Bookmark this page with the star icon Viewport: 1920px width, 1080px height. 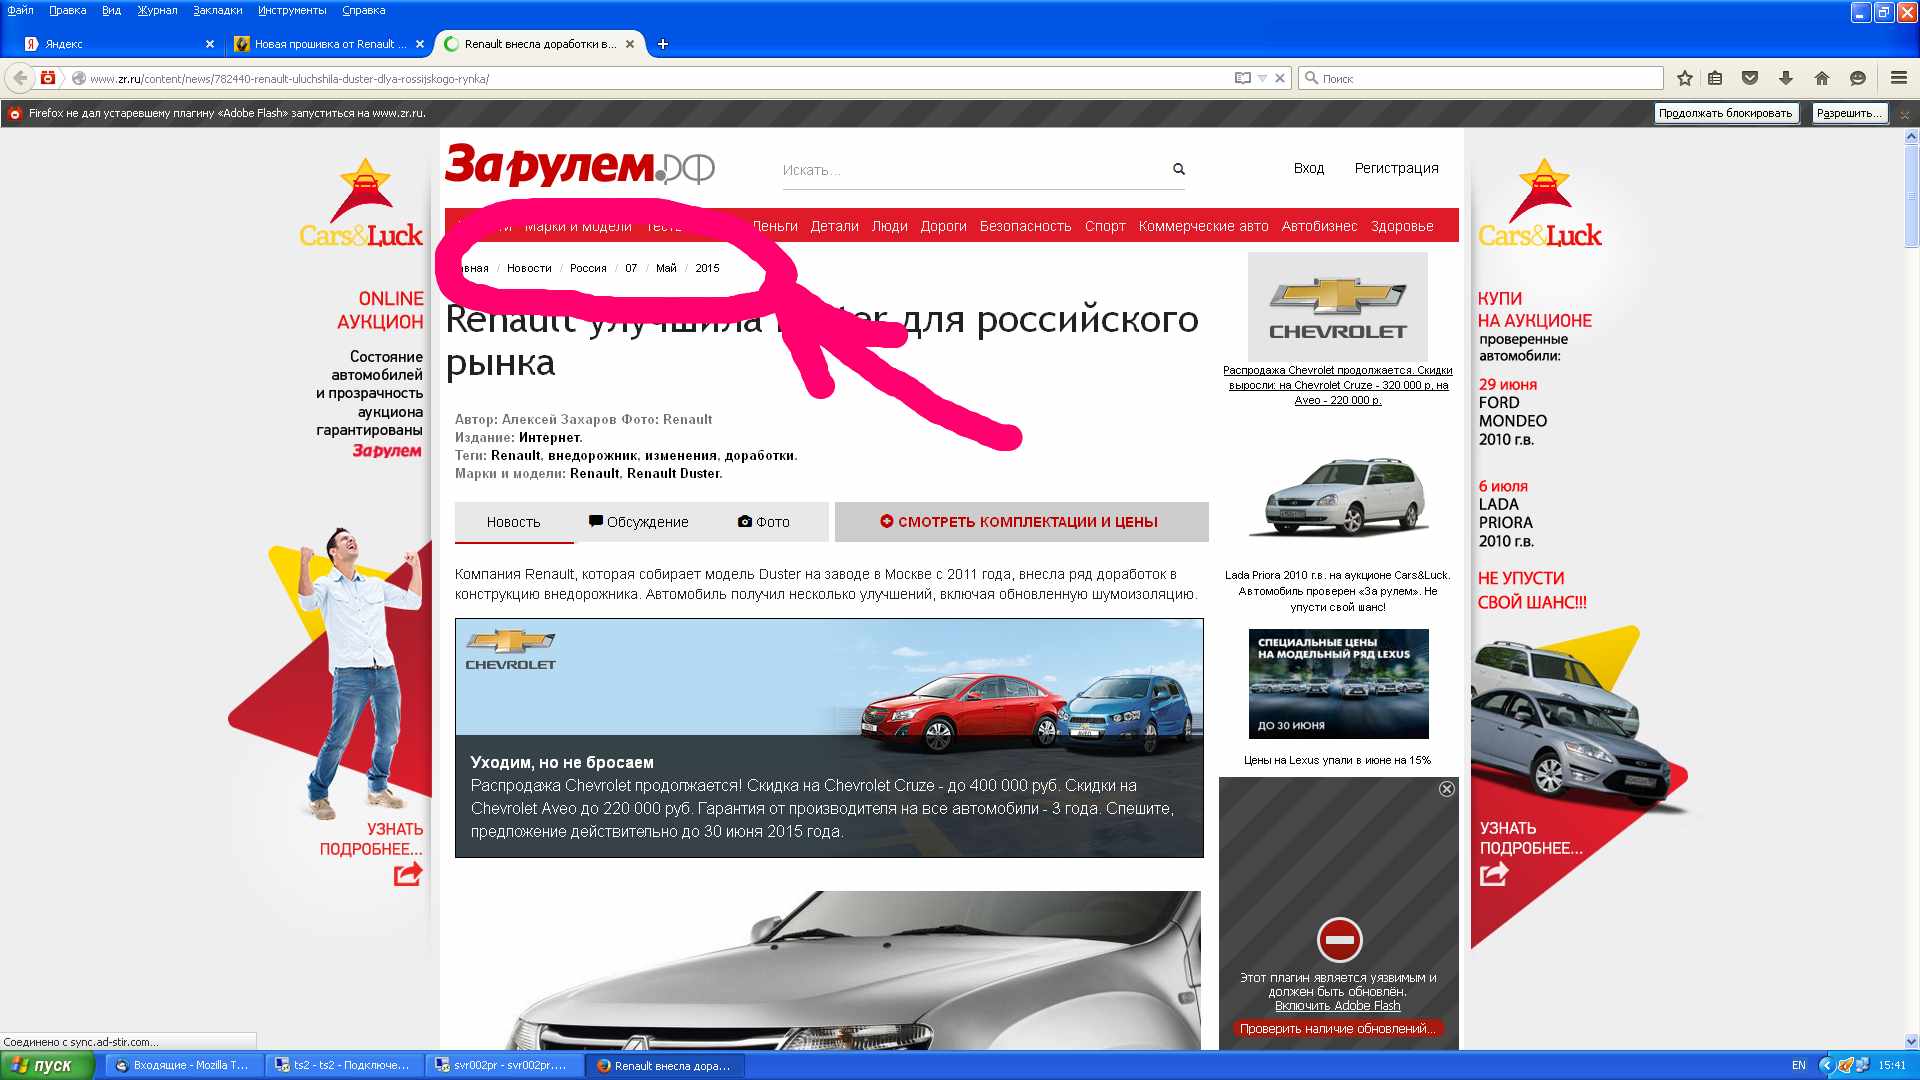coord(1685,78)
